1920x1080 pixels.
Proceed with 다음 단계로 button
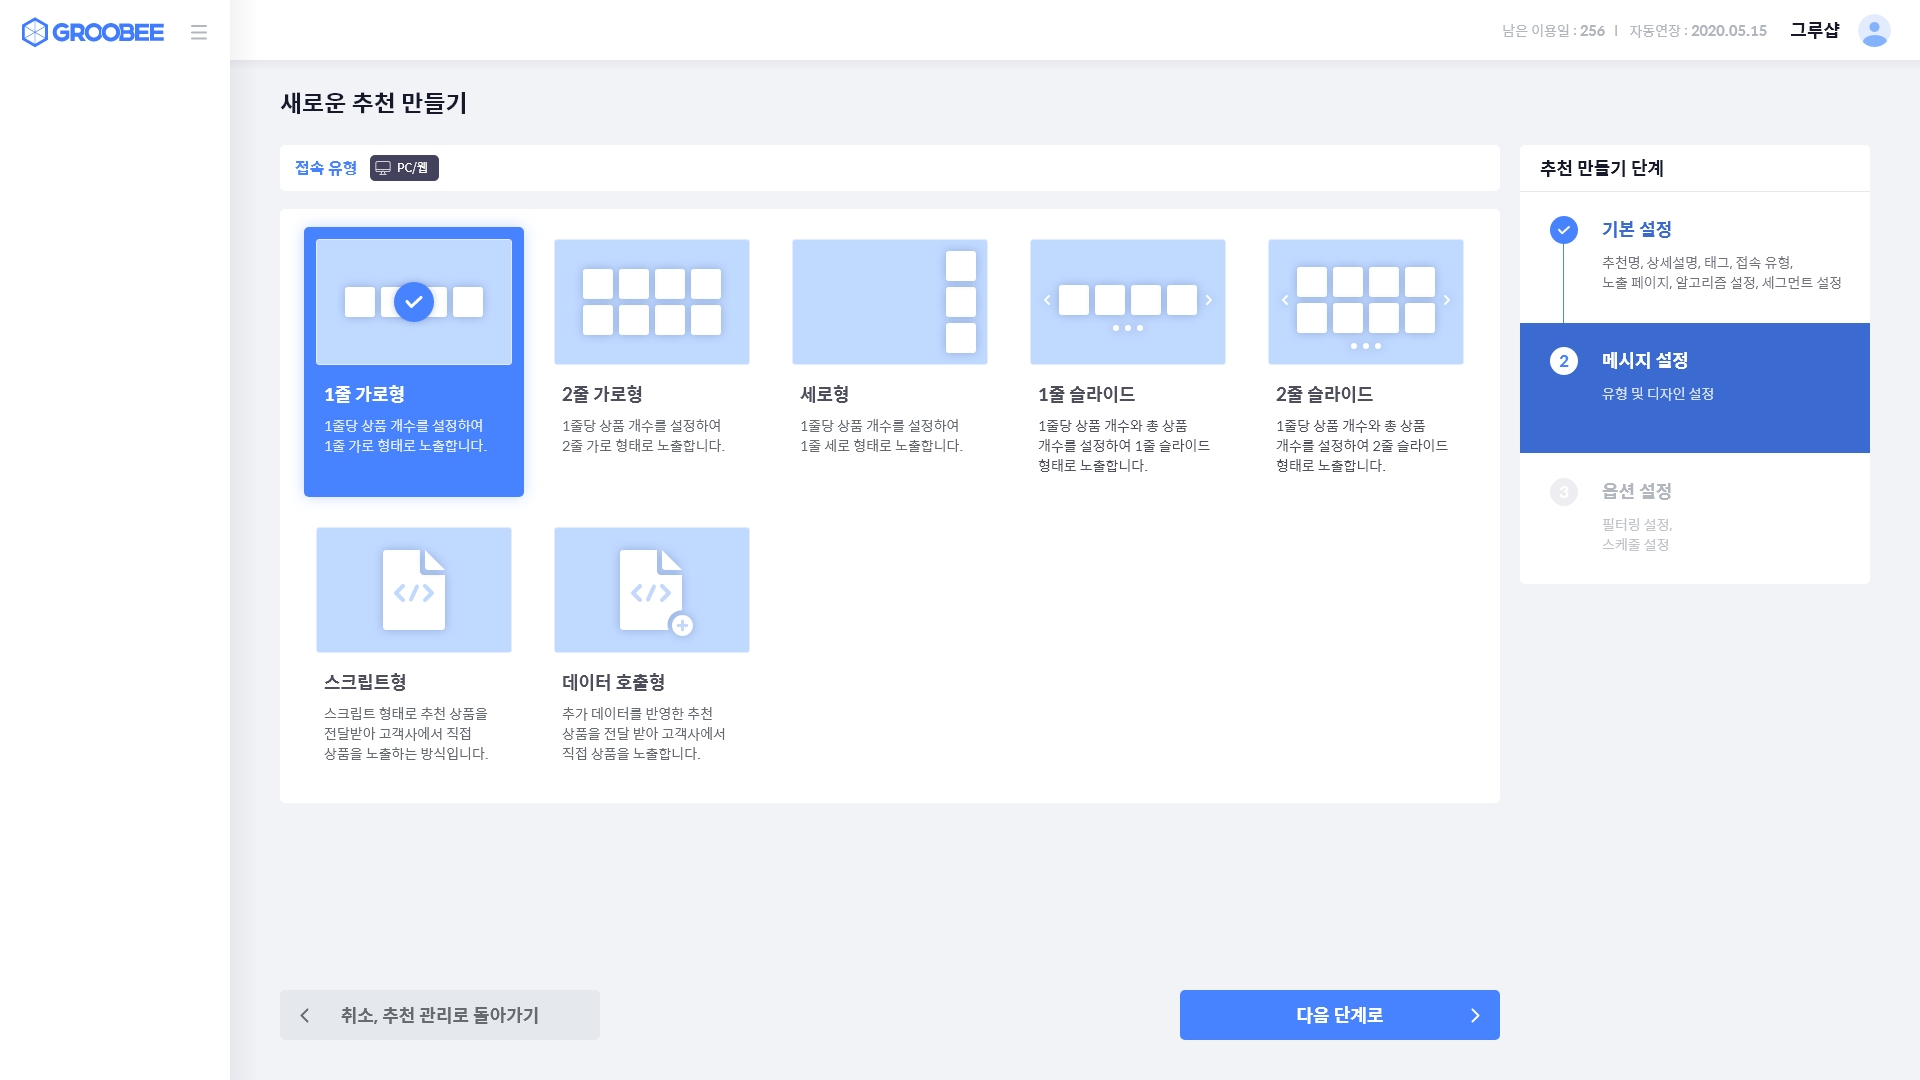click(1338, 1015)
